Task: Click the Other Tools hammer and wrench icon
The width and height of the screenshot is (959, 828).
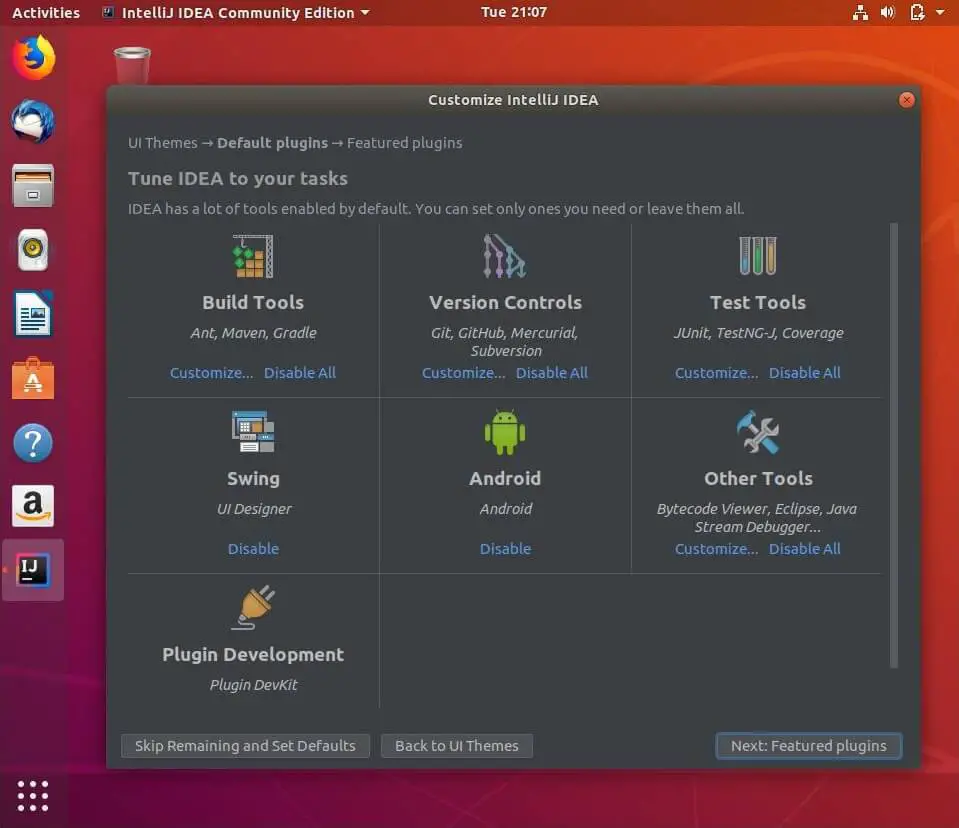Action: click(x=758, y=432)
